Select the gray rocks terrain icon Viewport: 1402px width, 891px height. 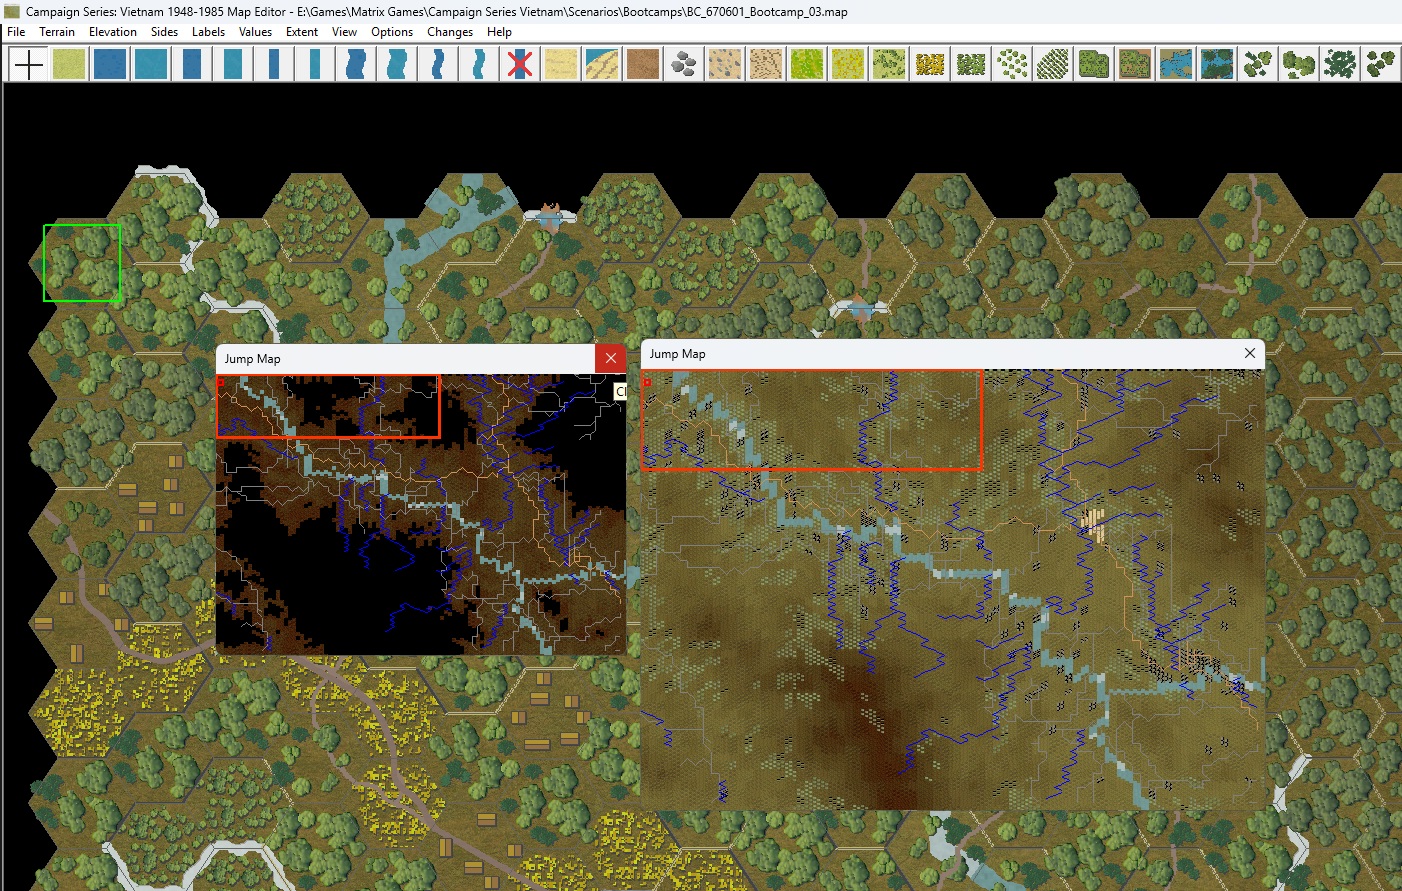[684, 64]
